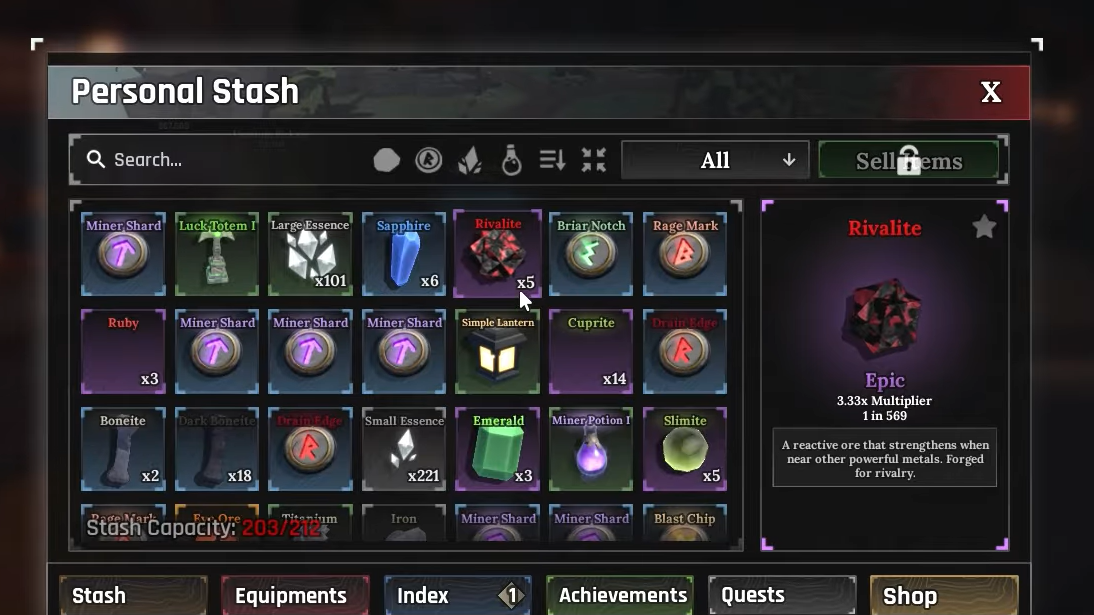Click the compact stack items icon
This screenshot has width=1094, height=615.
[594, 161]
